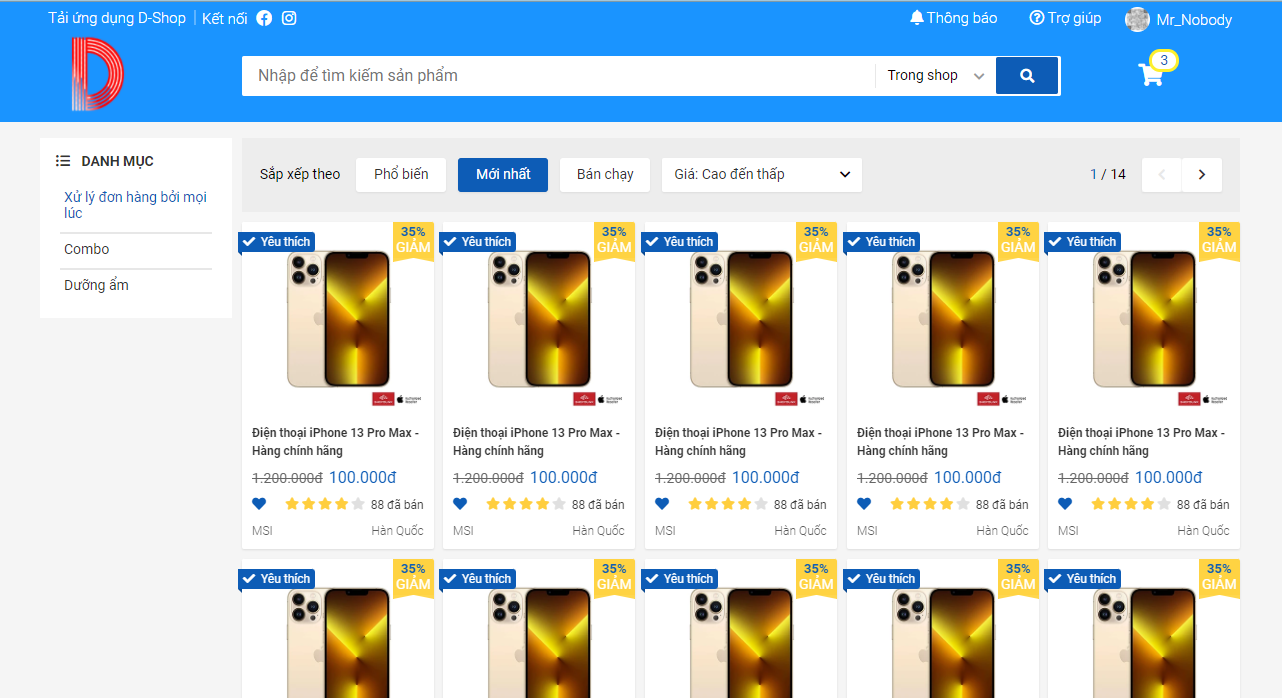Toggle the heart under the second product
This screenshot has height=698, width=1282.
pos(460,503)
